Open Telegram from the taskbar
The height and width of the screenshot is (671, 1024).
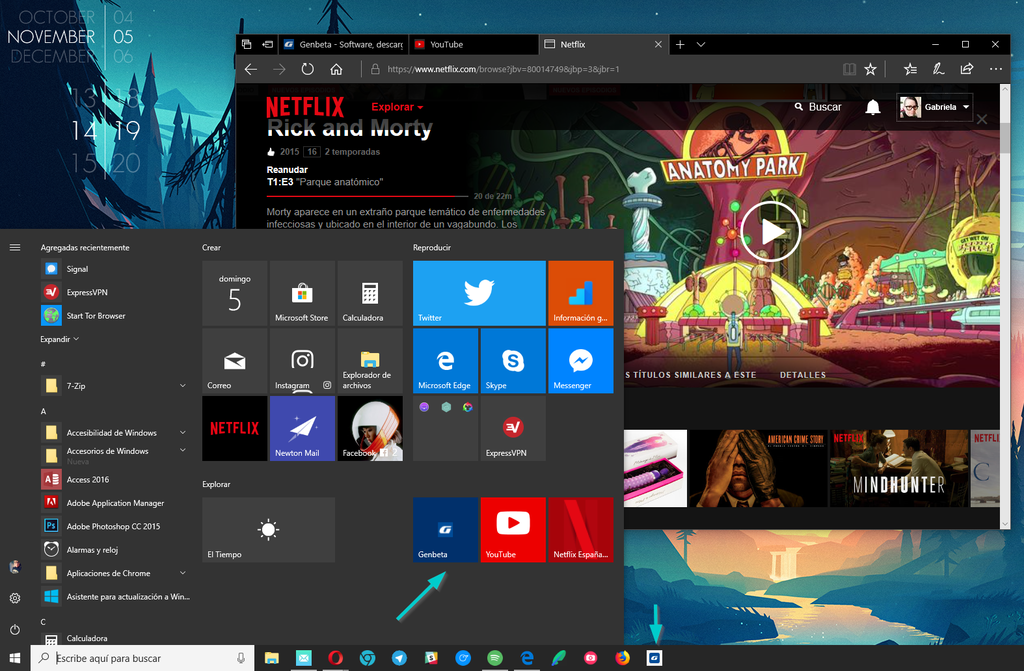[399, 658]
